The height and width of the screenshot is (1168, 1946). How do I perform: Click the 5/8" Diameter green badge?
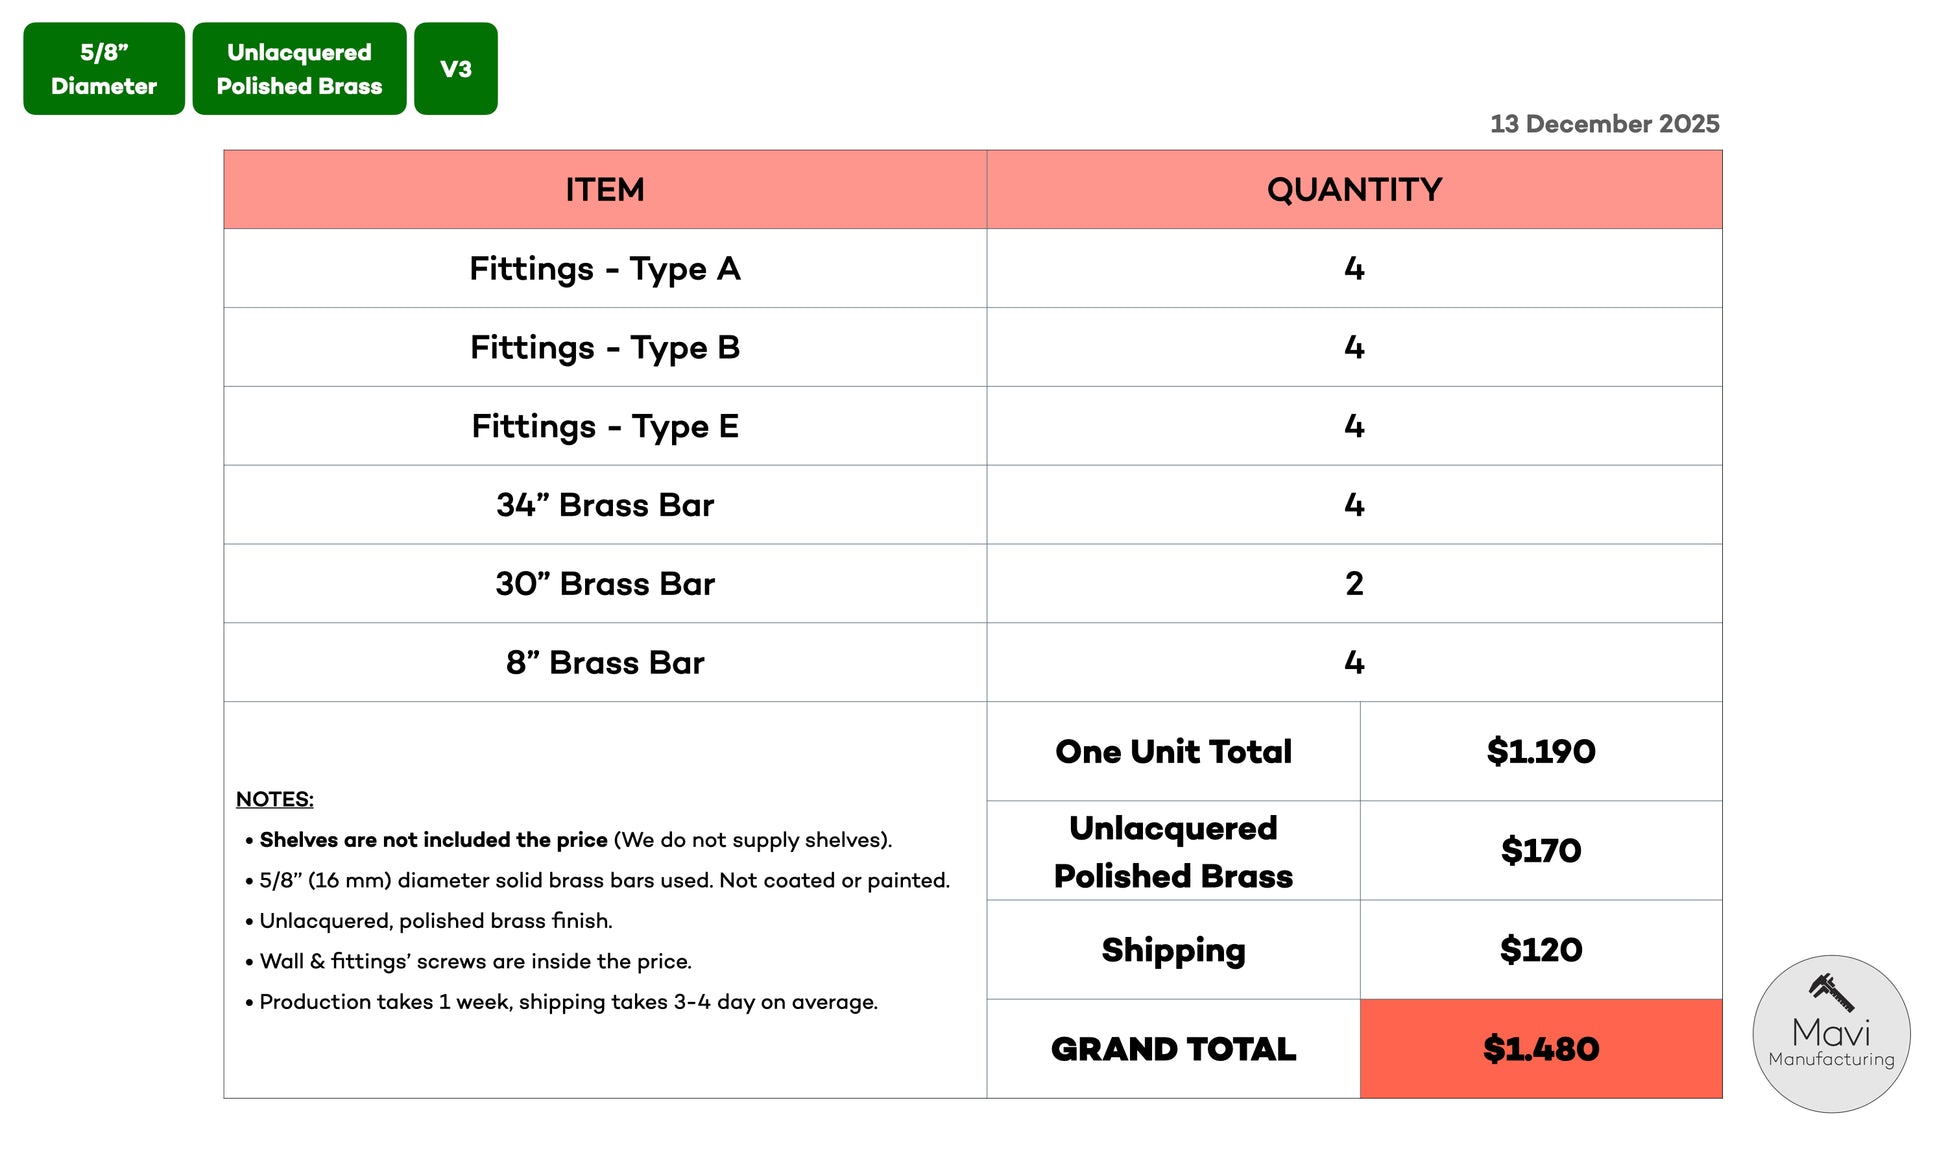[x=104, y=69]
